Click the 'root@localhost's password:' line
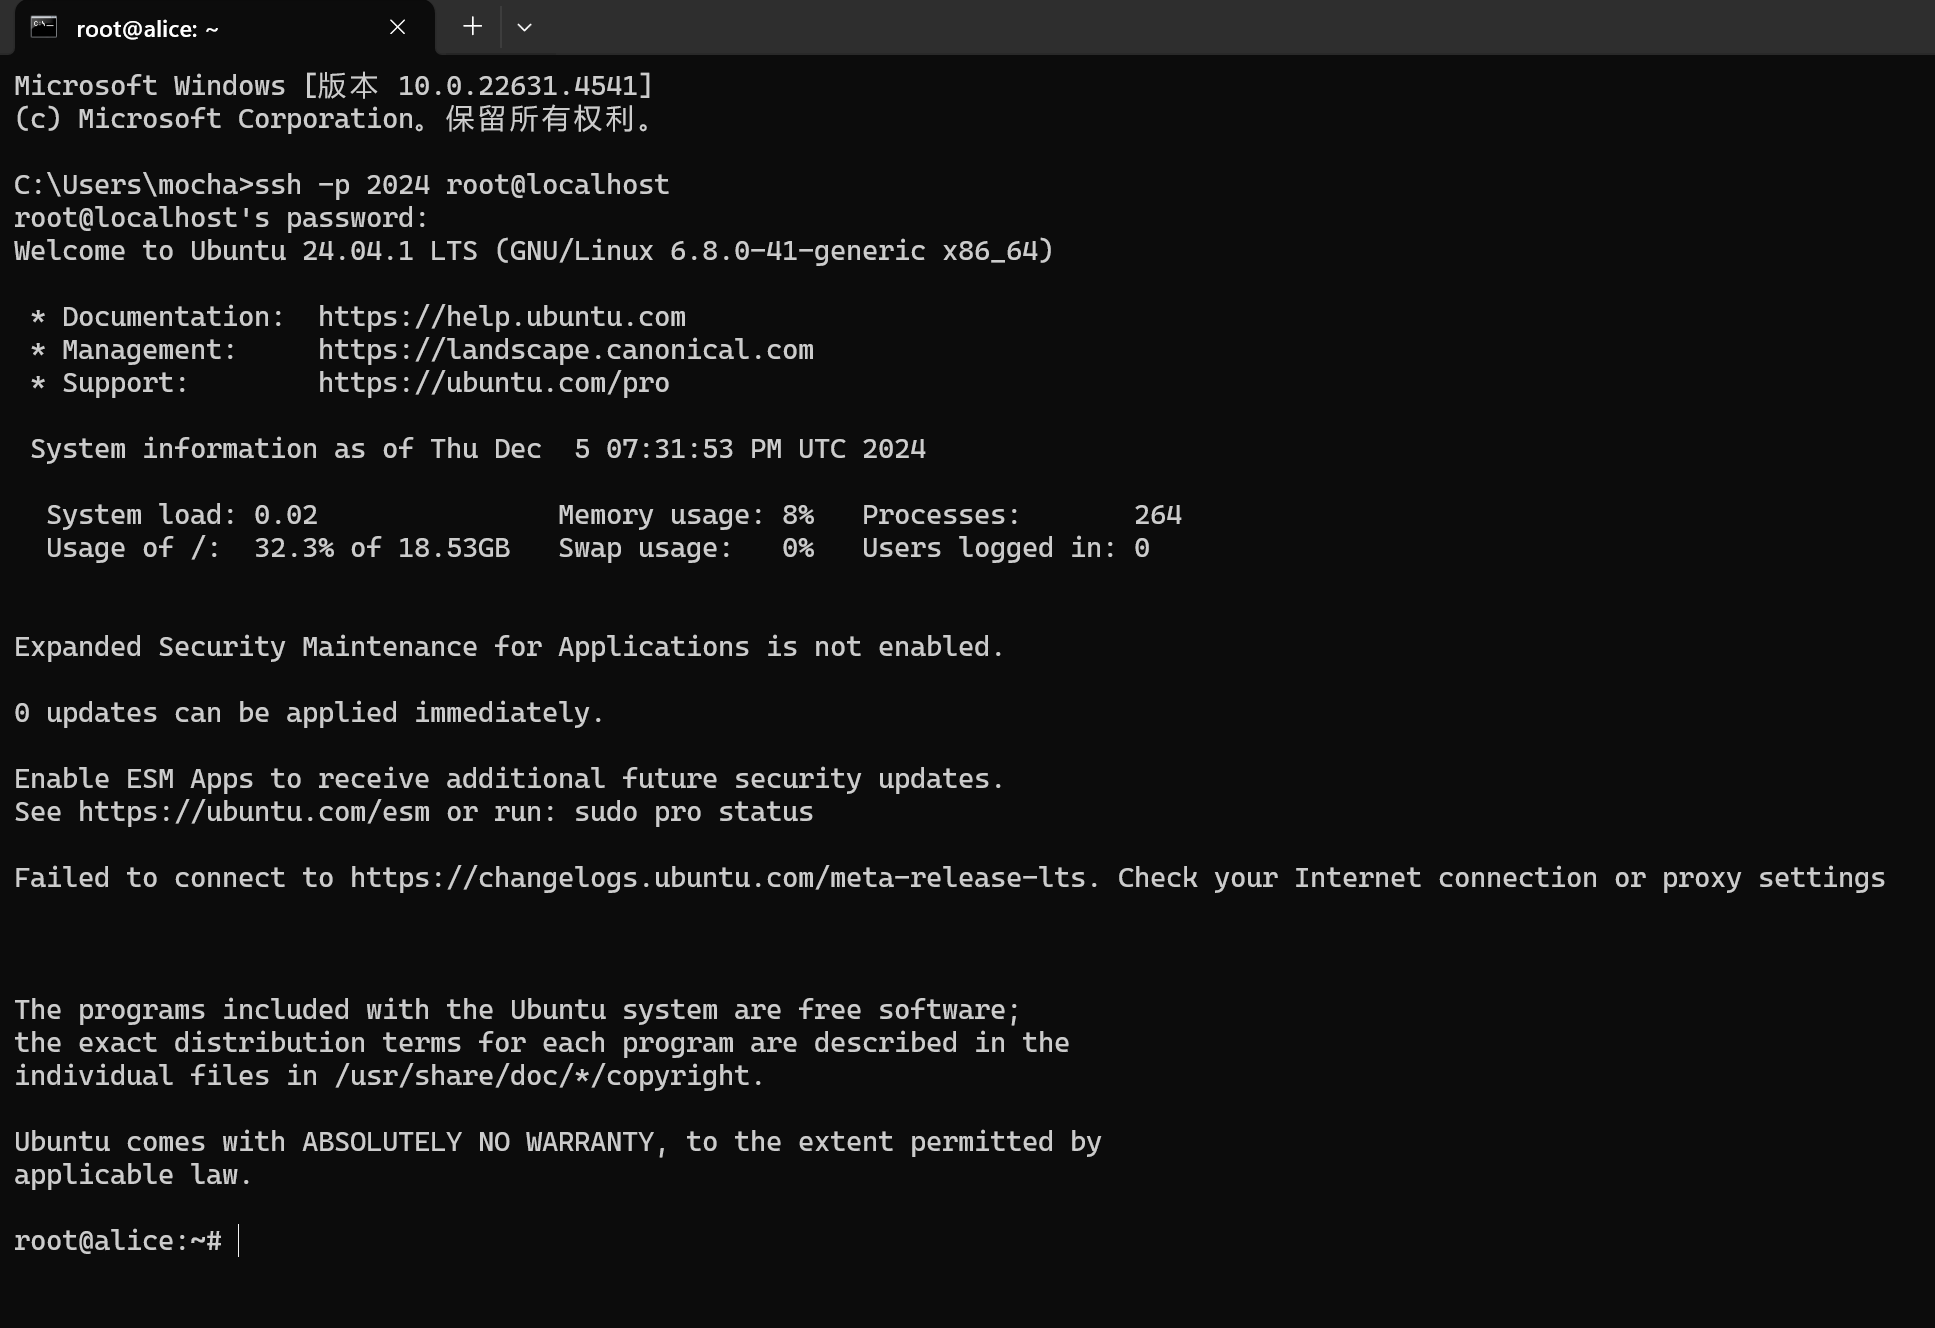Screen dimensions: 1935x1328 tap(222, 218)
